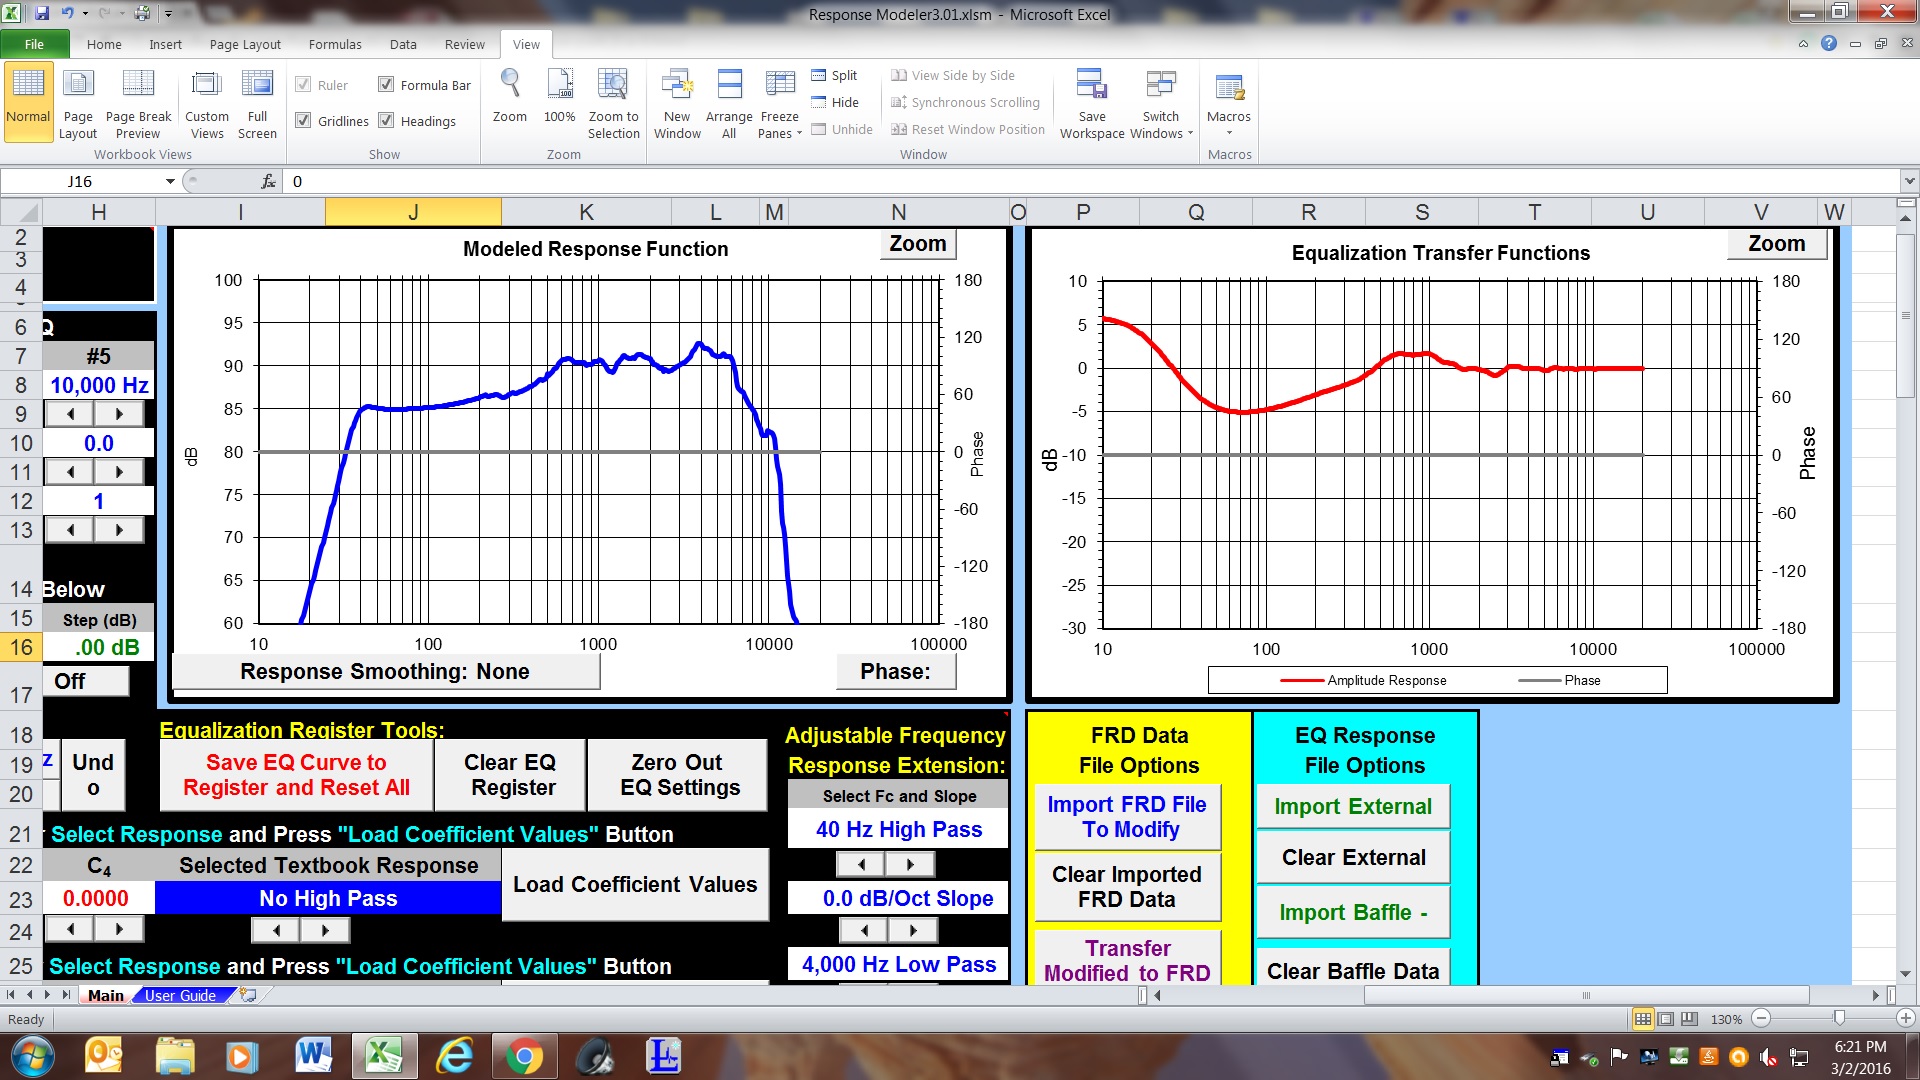This screenshot has height=1080, width=1920.
Task: Toggle the Off button in column H
Action: [x=86, y=681]
